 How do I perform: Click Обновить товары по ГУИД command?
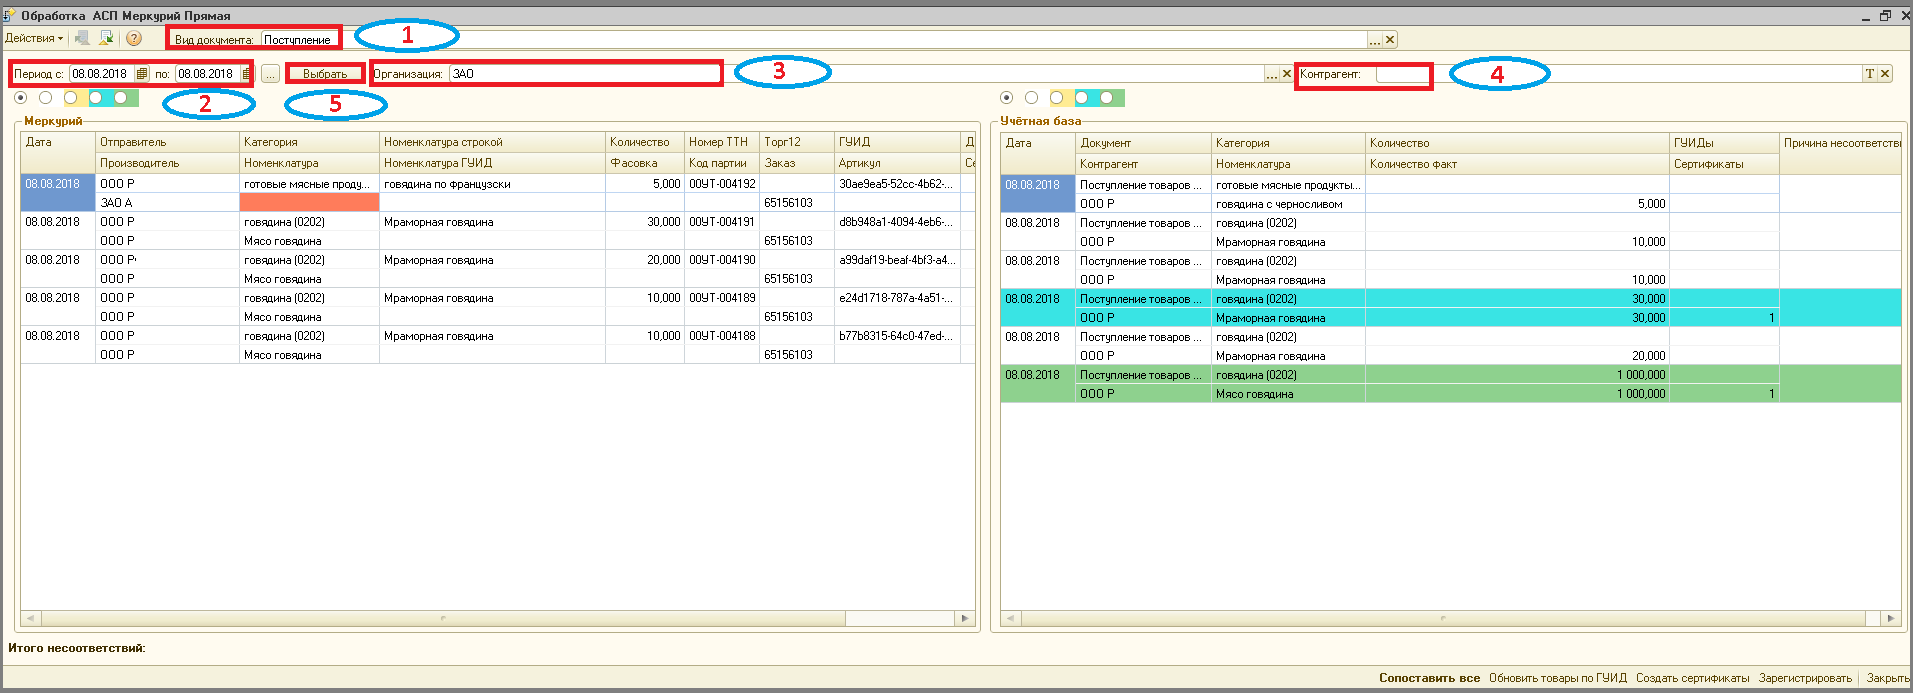click(1557, 678)
